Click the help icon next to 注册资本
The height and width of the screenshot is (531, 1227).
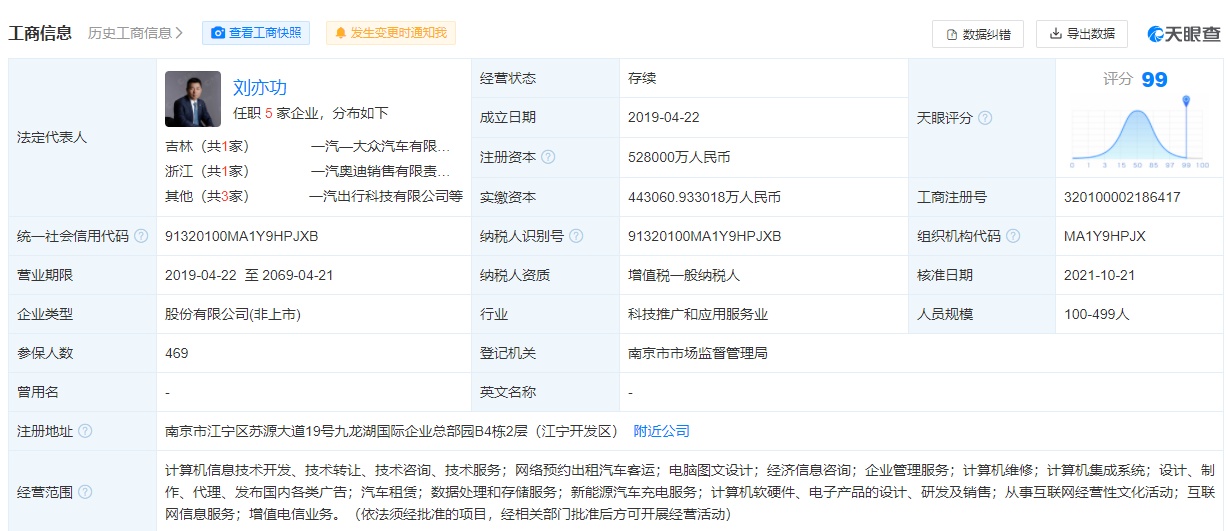(x=548, y=157)
